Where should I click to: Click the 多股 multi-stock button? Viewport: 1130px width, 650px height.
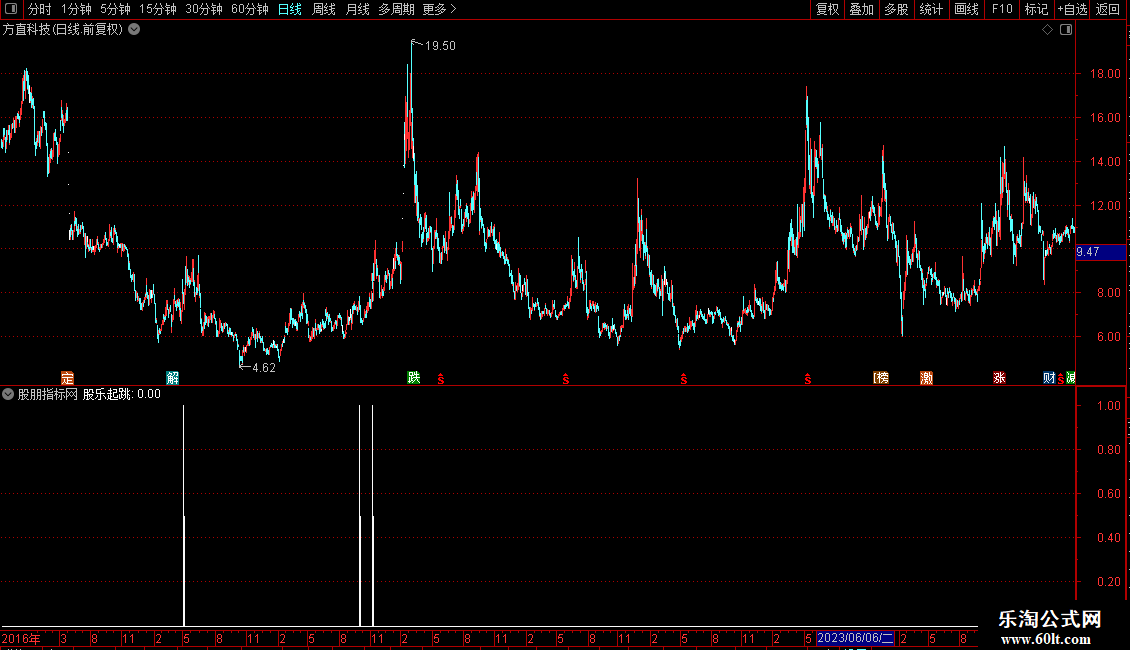click(896, 9)
